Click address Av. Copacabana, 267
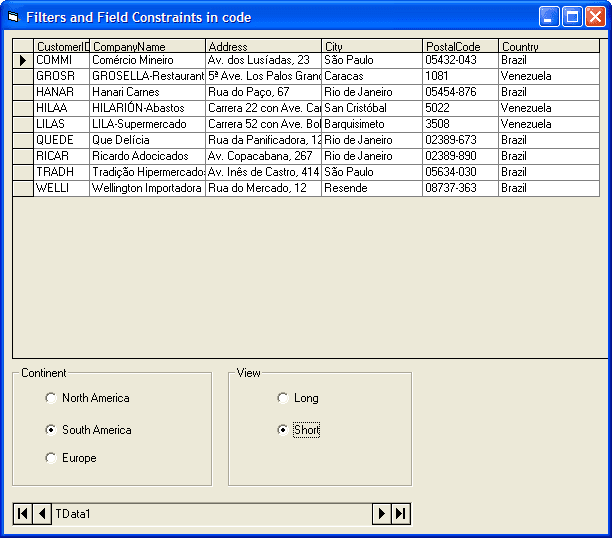This screenshot has width=612, height=538. 263,157
